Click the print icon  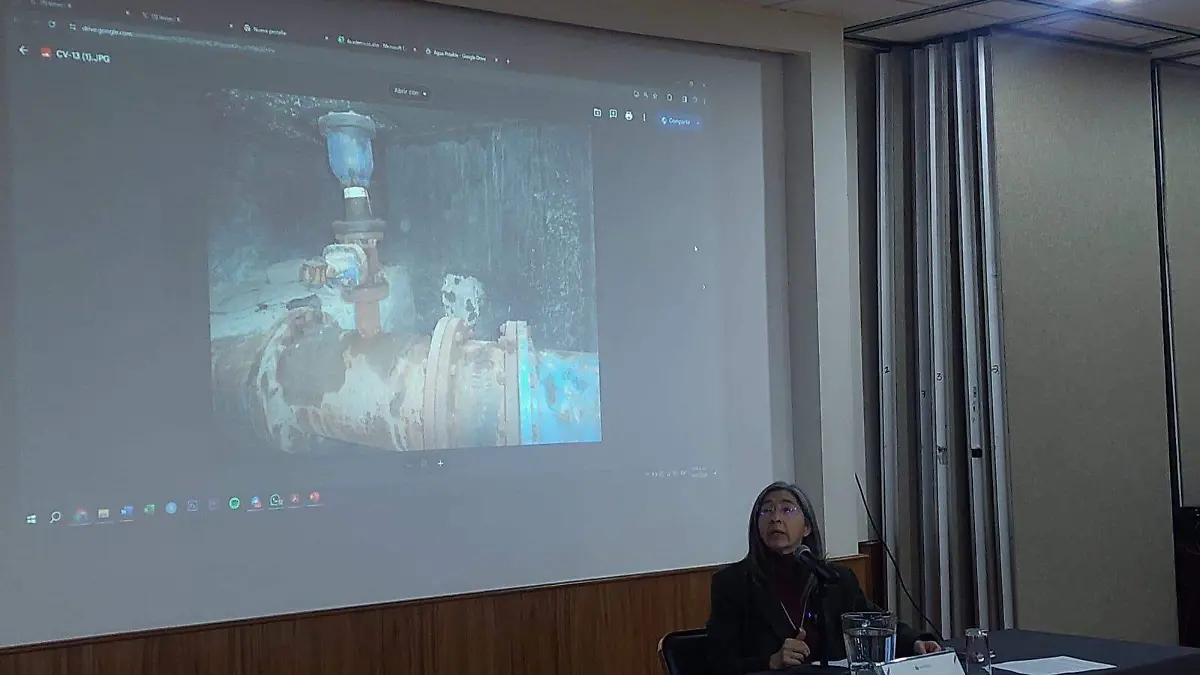628,115
